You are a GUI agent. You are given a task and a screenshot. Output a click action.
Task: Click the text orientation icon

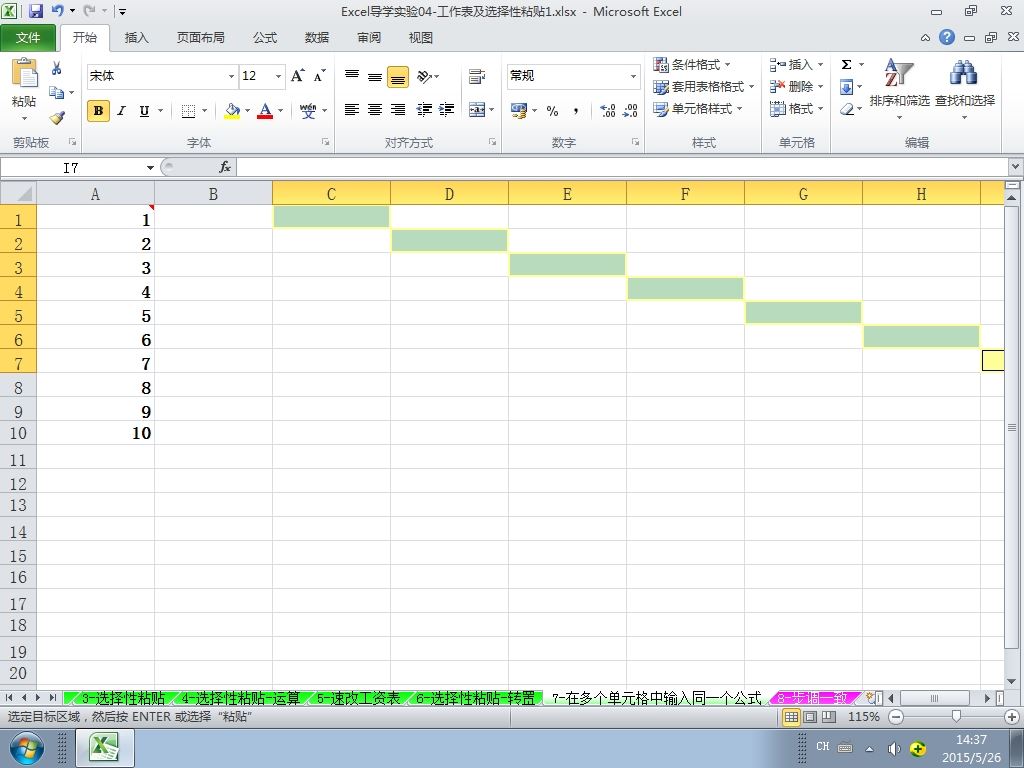click(424, 76)
